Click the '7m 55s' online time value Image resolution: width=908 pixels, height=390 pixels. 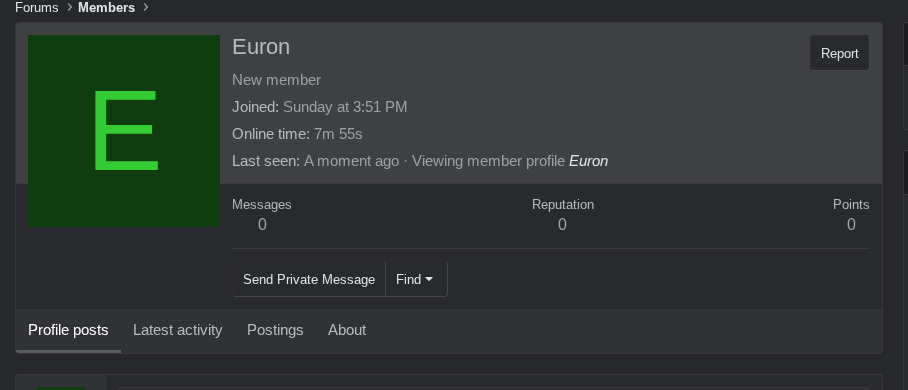[338, 134]
